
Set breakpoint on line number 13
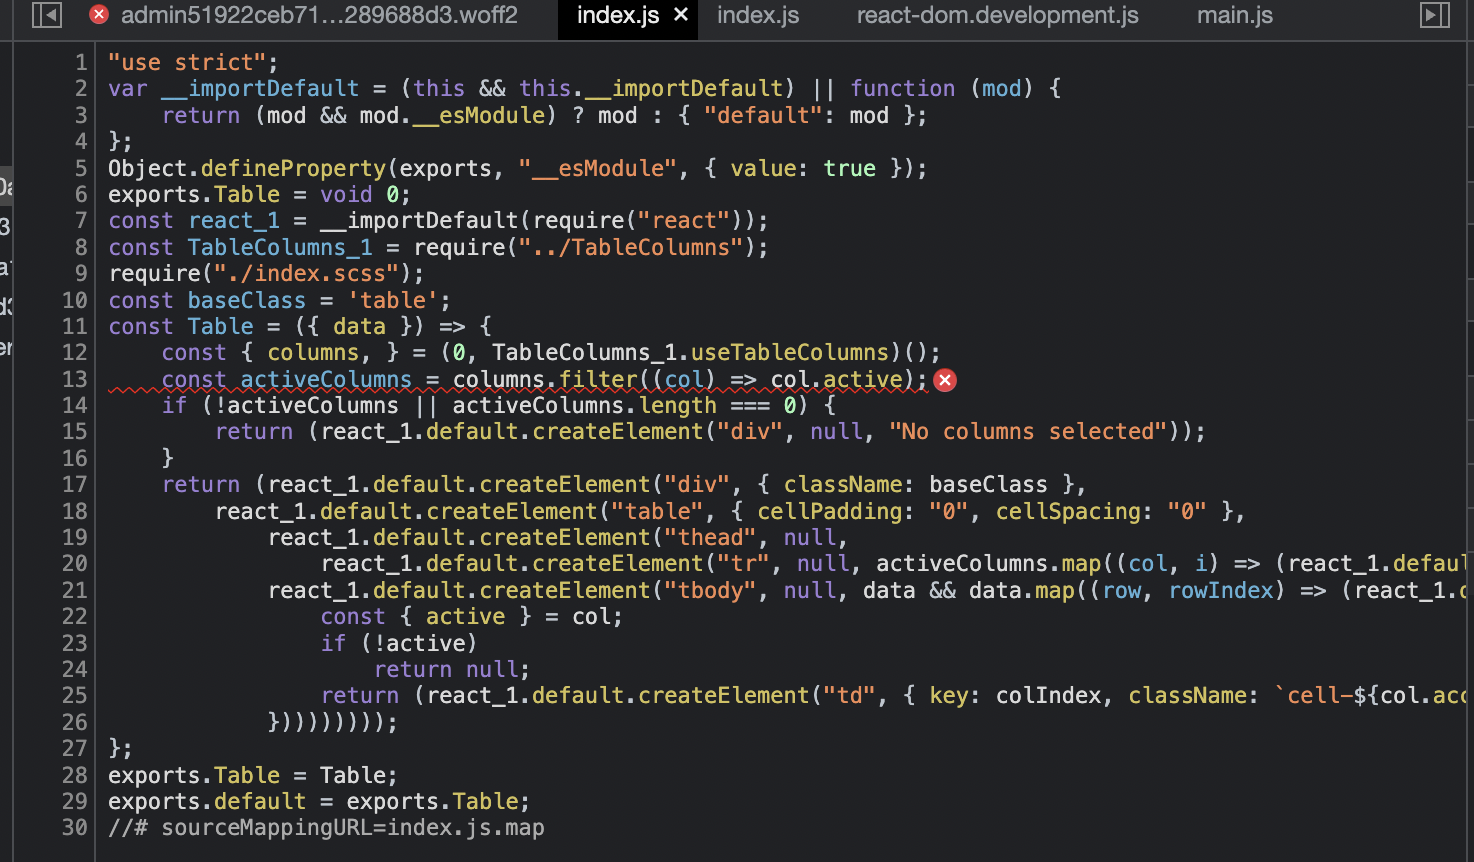coord(75,379)
